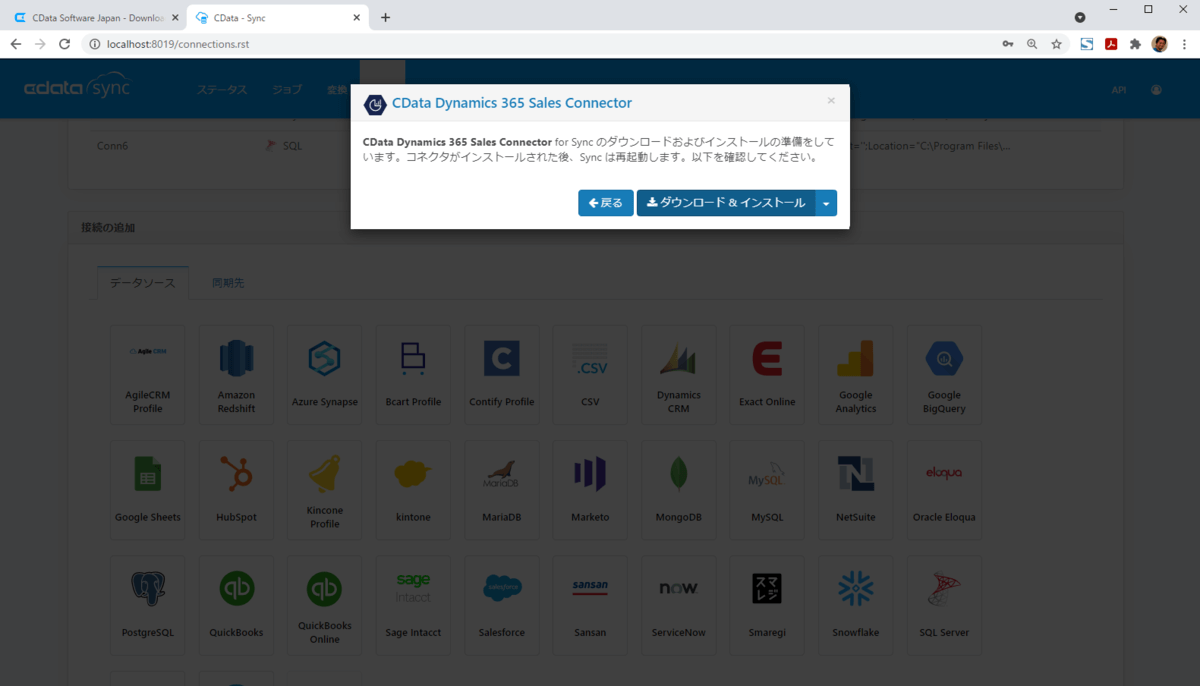Select the Marketo connector
The height and width of the screenshot is (686, 1200).
[590, 490]
